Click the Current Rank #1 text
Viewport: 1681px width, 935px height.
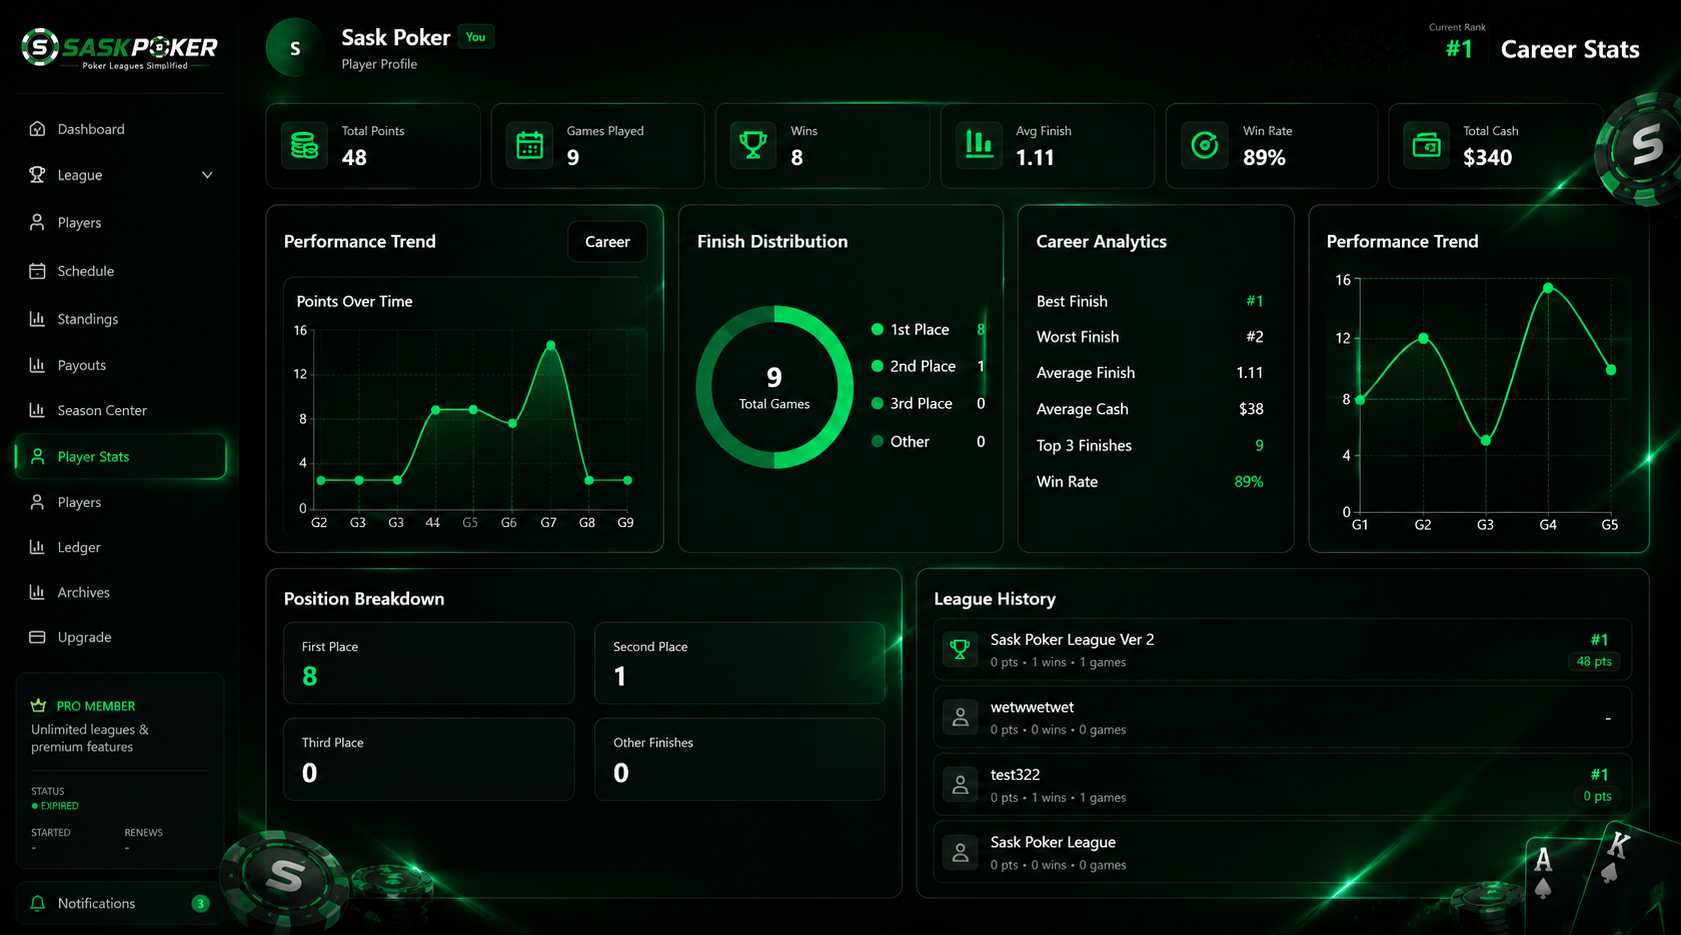tap(1459, 49)
